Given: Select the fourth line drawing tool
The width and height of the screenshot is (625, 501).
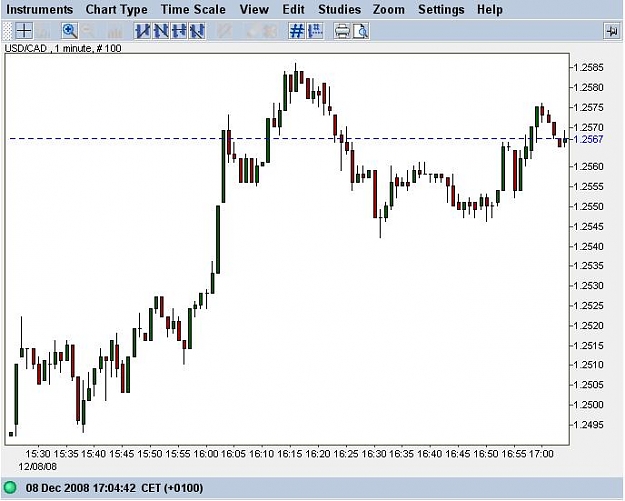Looking at the screenshot, I should (x=197, y=31).
